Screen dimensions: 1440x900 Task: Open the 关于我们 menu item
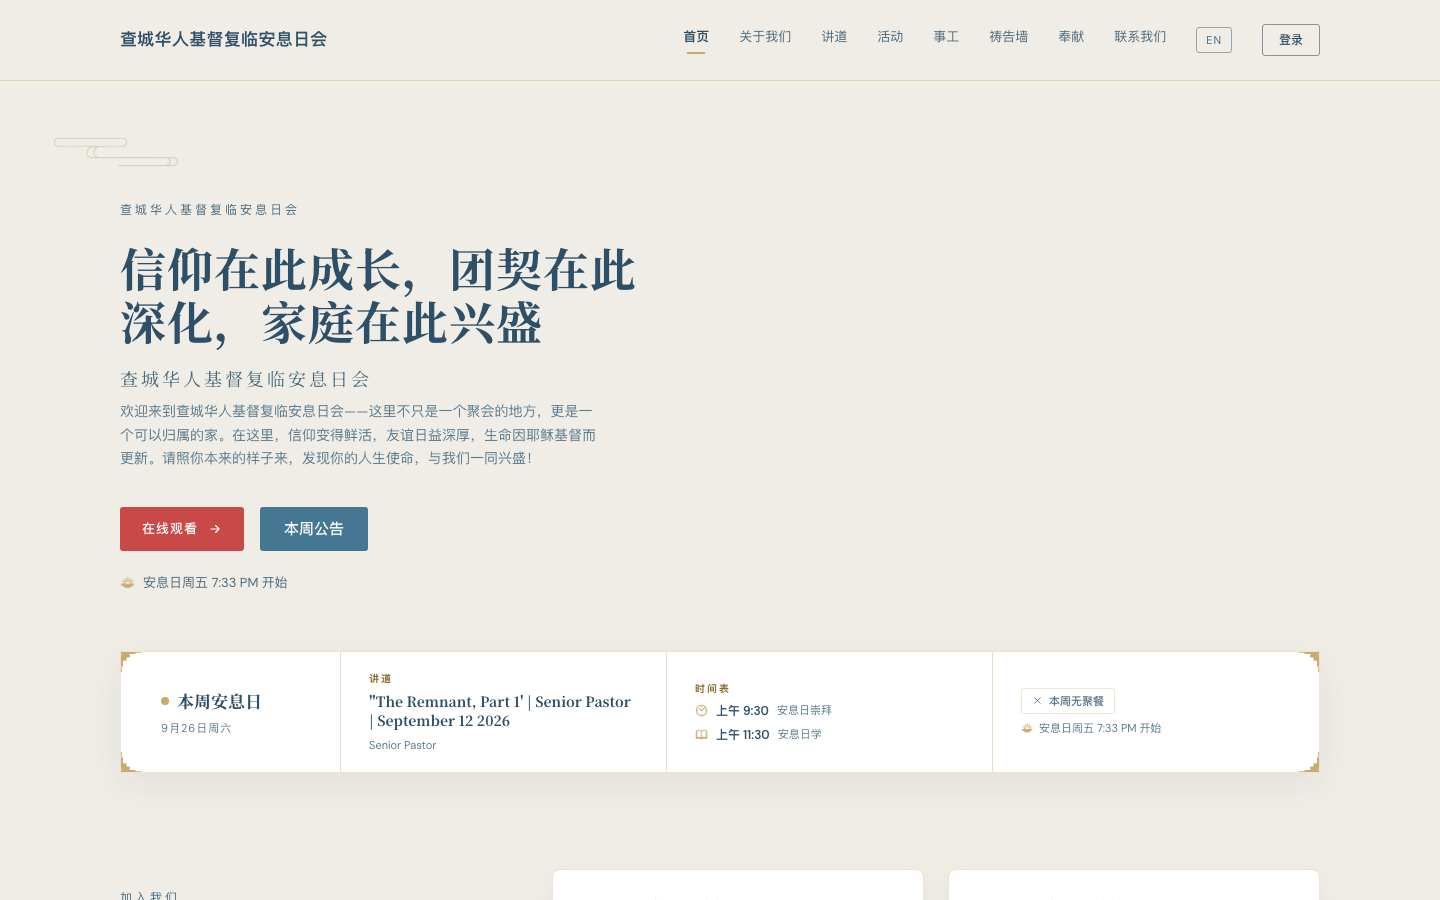[x=765, y=37]
